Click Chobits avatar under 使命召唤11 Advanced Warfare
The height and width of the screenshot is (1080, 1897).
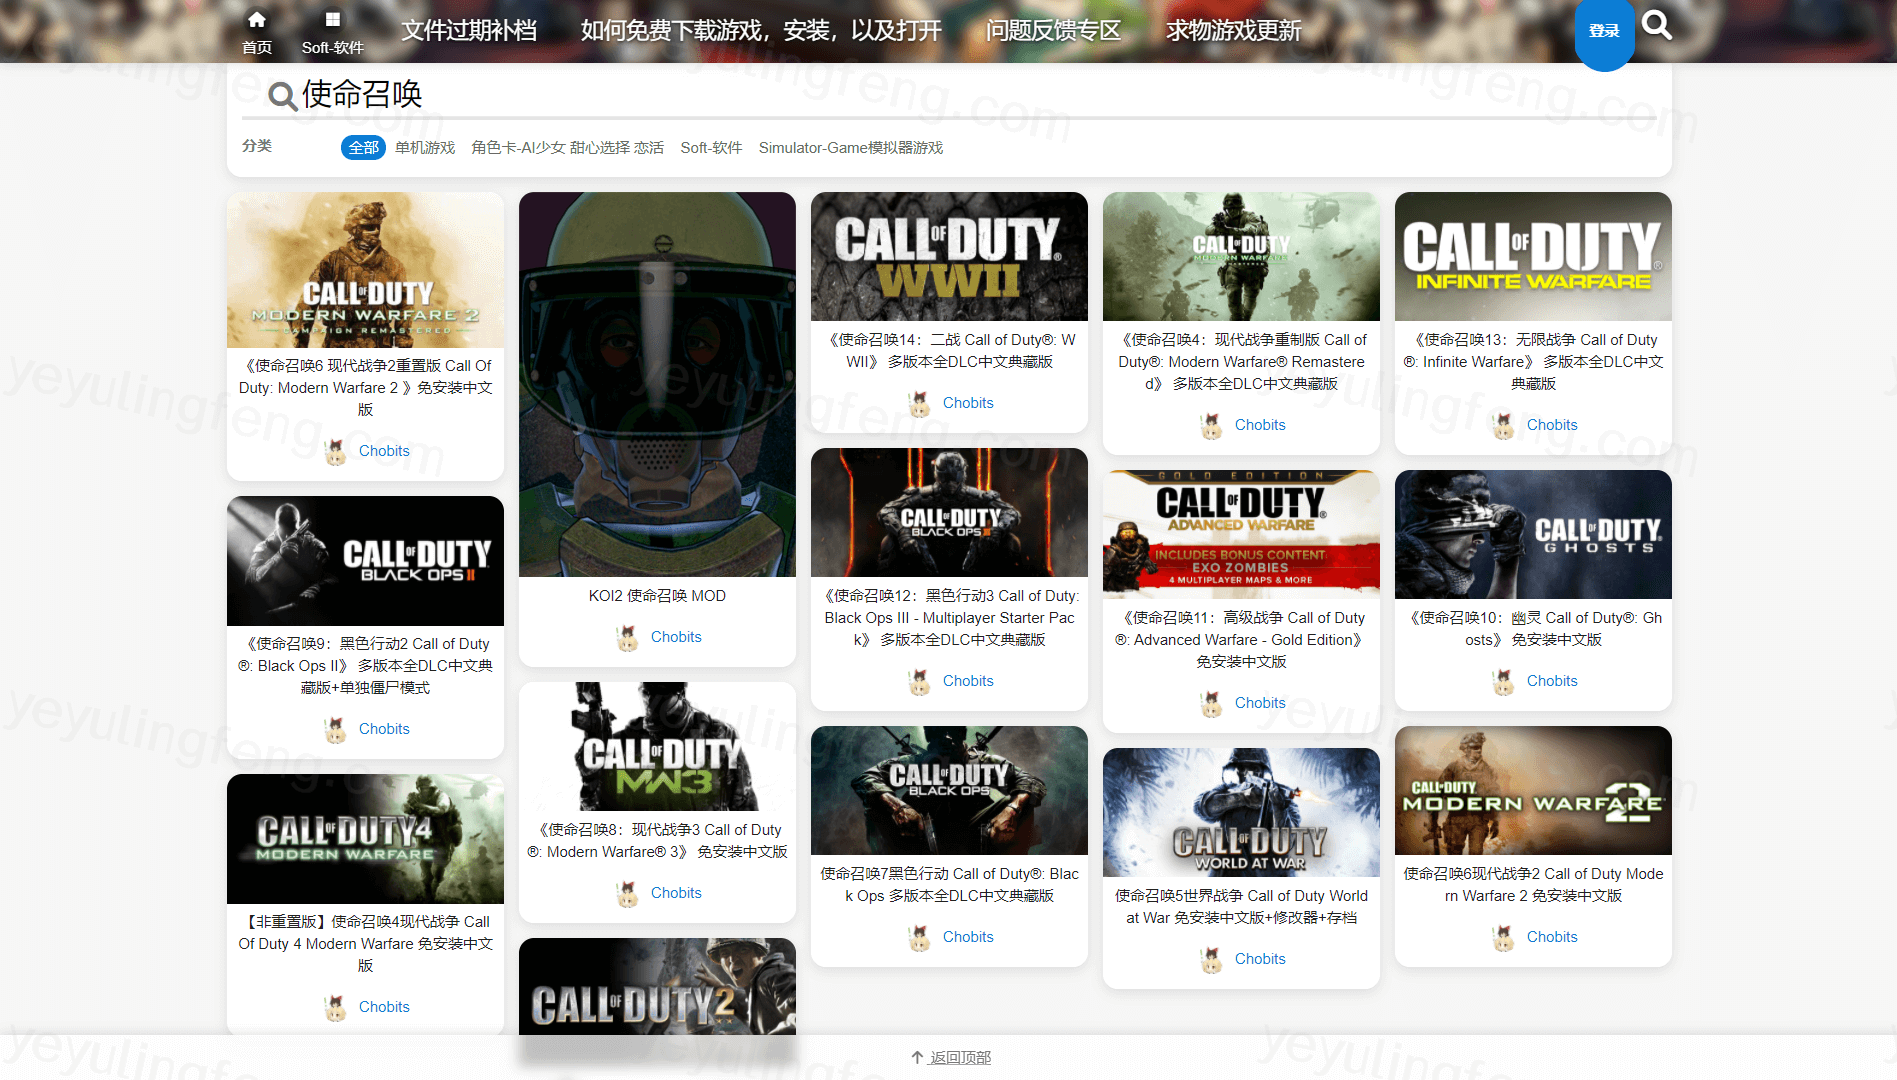[1212, 703]
